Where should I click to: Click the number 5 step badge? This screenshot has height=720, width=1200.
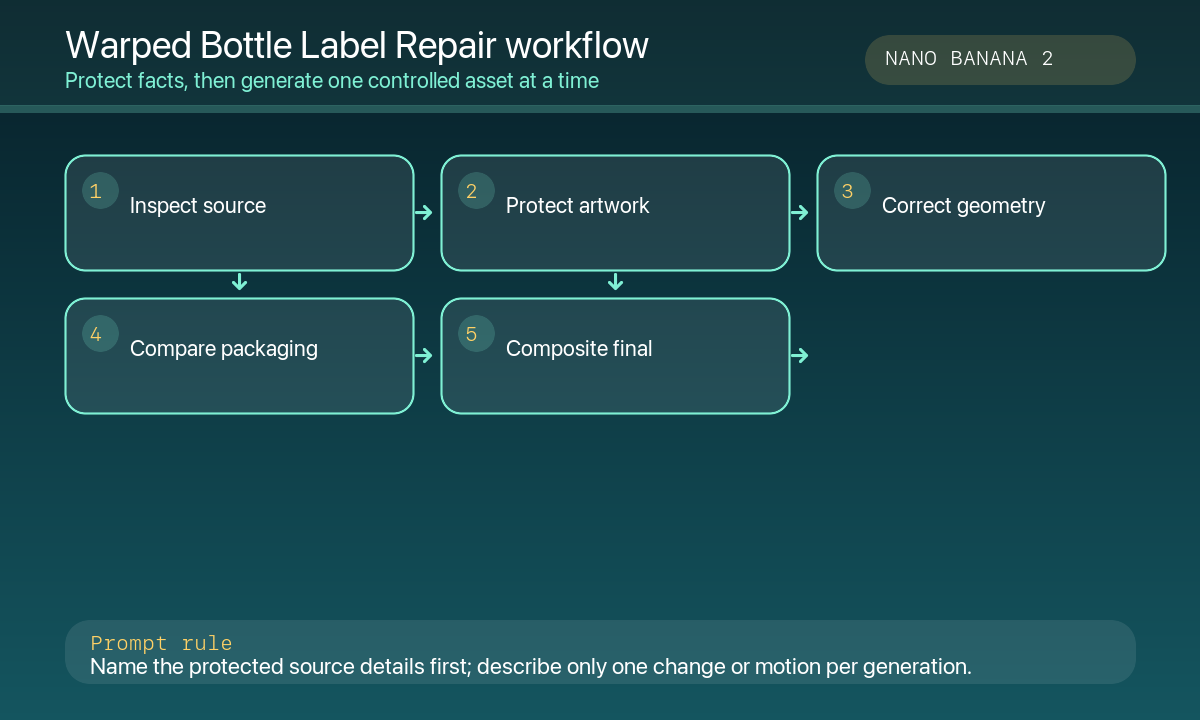(476, 334)
